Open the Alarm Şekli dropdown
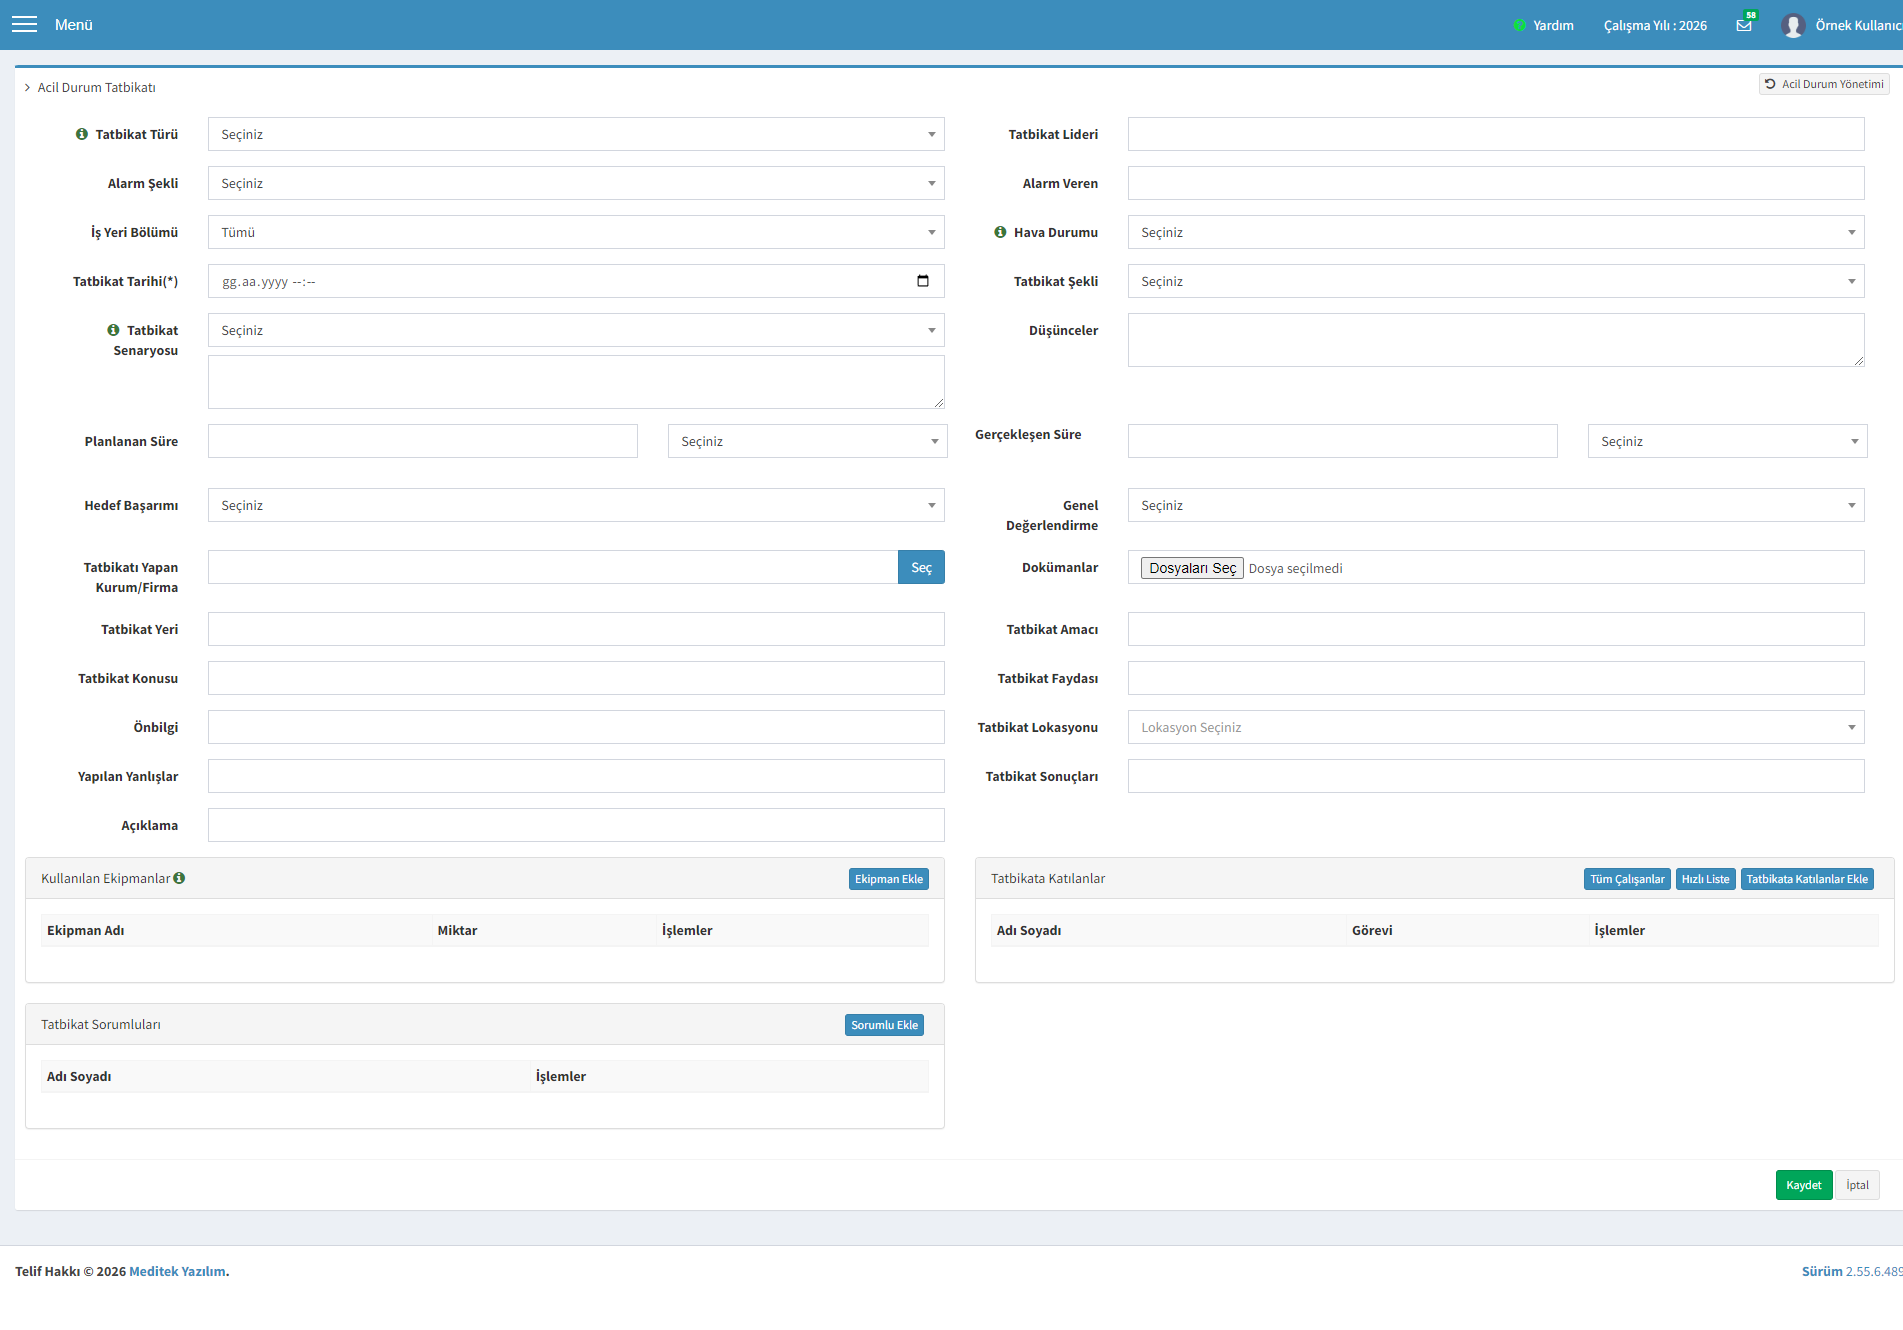Image resolution: width=1903 pixels, height=1330 pixels. pos(576,183)
